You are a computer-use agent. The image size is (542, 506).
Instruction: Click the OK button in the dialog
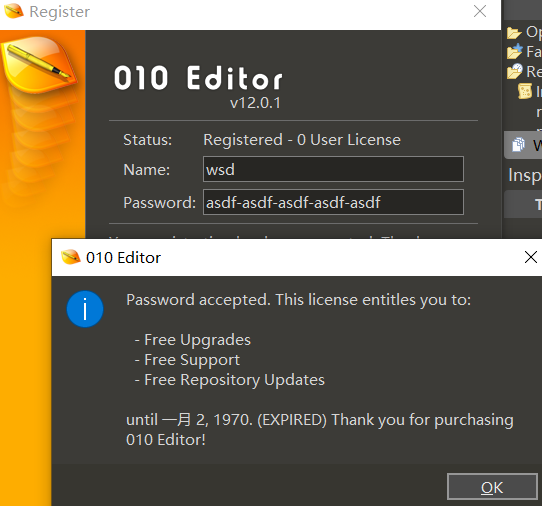click(x=492, y=487)
